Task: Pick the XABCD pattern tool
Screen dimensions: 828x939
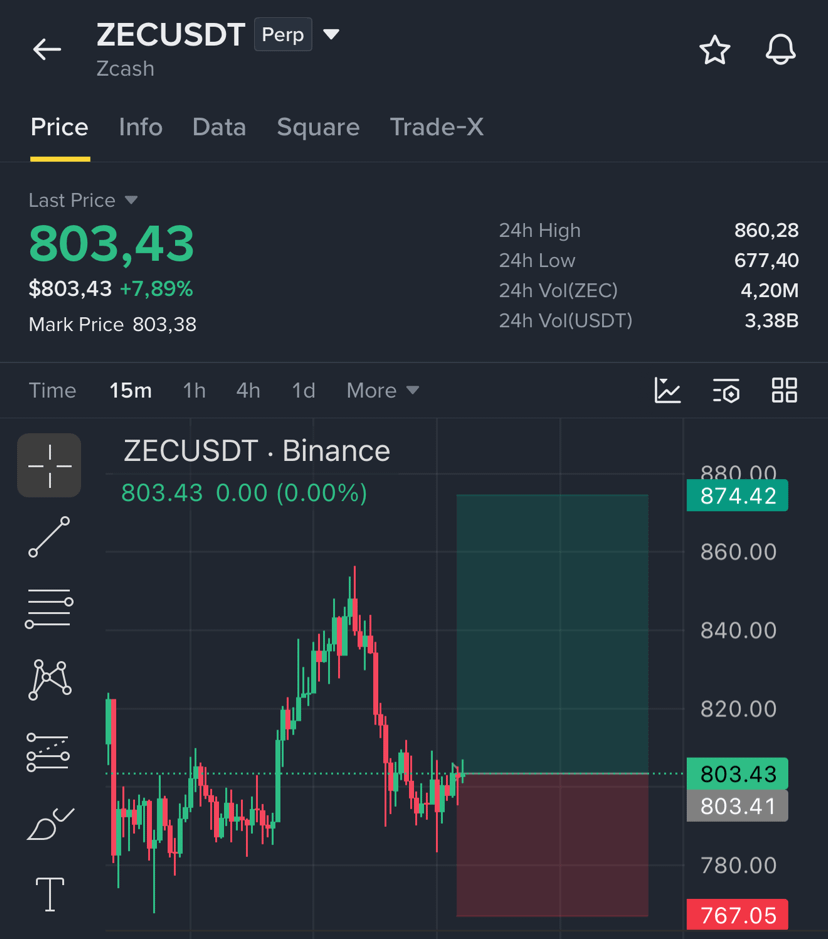Action: coord(50,680)
